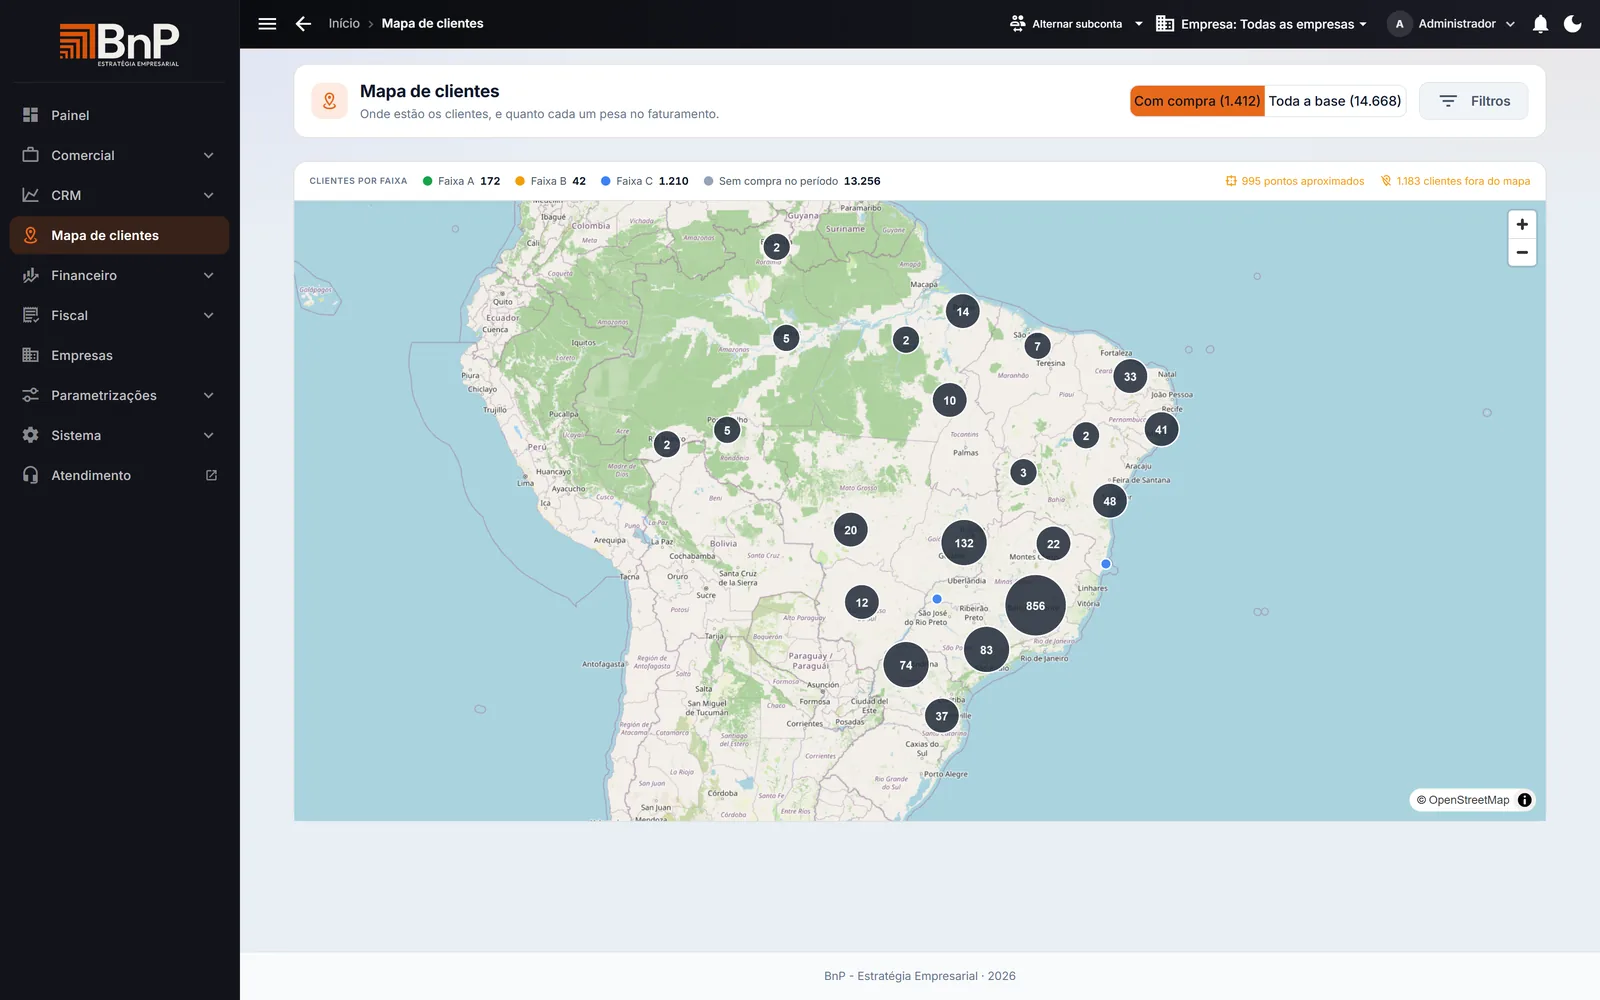Screen dimensions: 1600x1000
Task: Click 1.183 clientes fora do mapa
Action: pyautogui.click(x=1455, y=181)
